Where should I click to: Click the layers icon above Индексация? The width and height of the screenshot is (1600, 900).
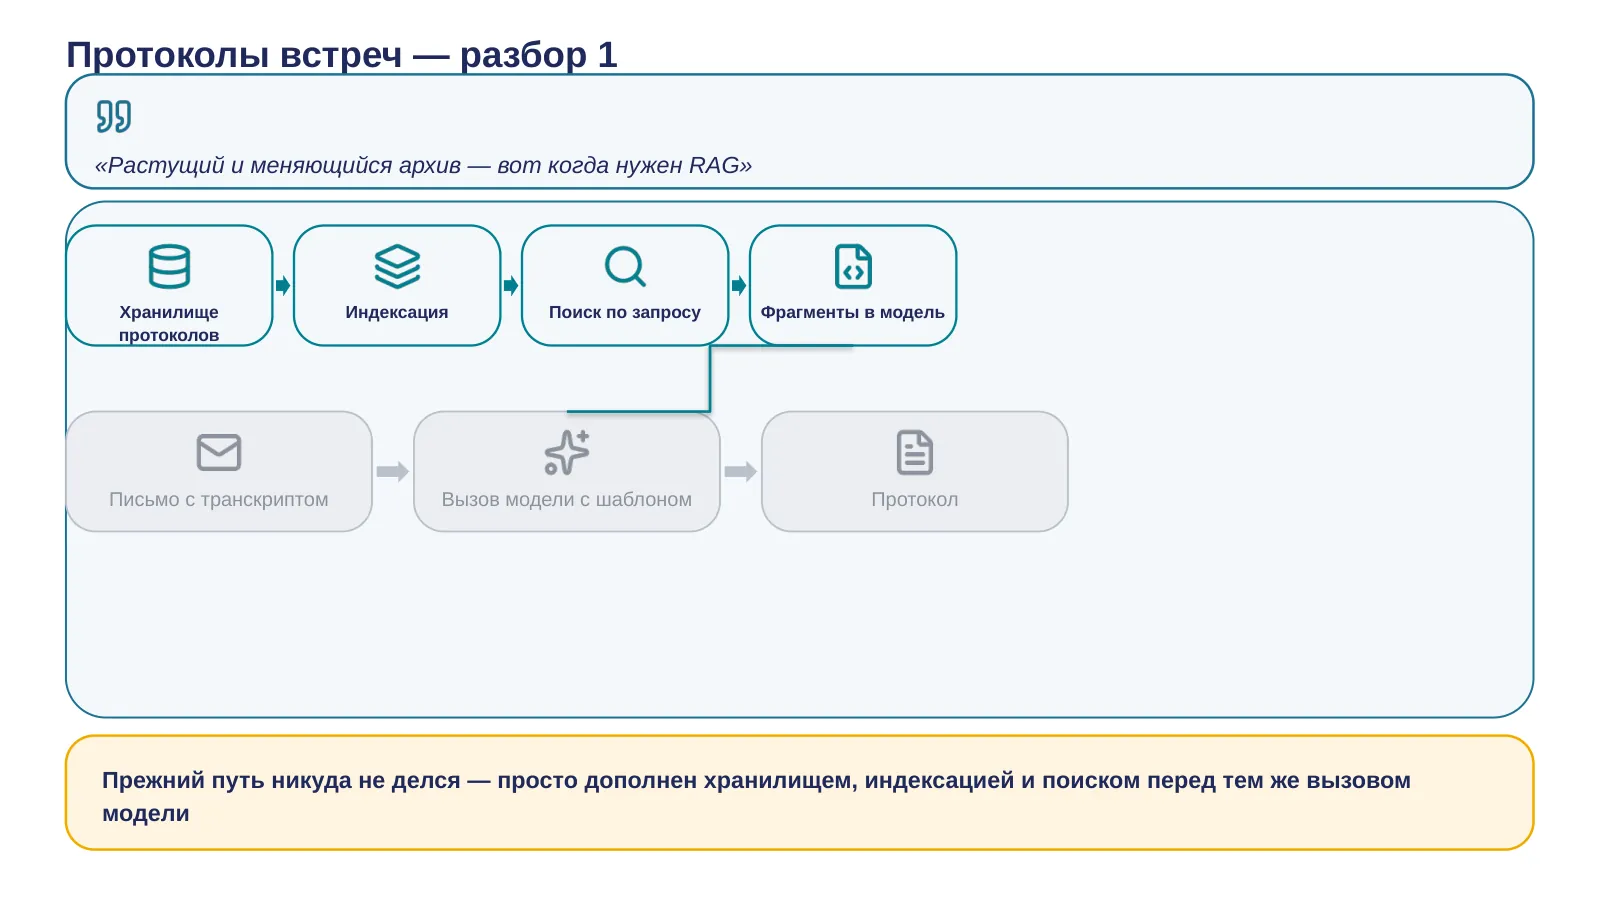click(397, 267)
